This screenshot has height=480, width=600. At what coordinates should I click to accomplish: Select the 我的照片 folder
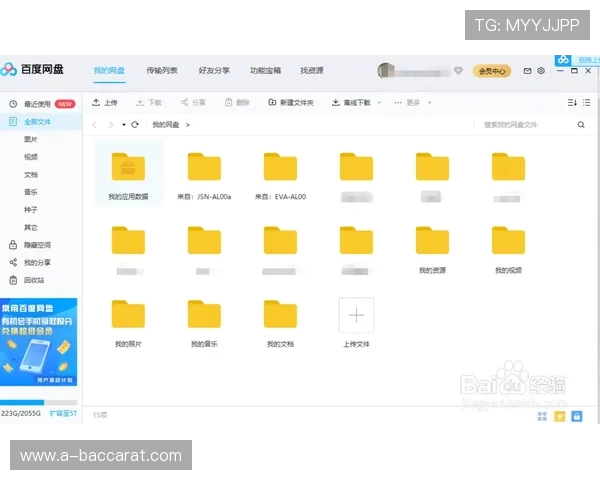pos(128,323)
